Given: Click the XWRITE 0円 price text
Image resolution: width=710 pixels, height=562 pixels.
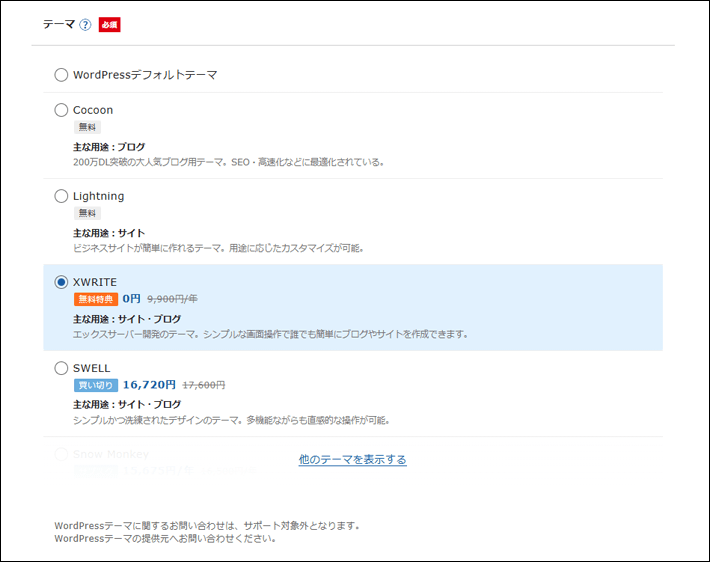Looking at the screenshot, I should coord(132,299).
